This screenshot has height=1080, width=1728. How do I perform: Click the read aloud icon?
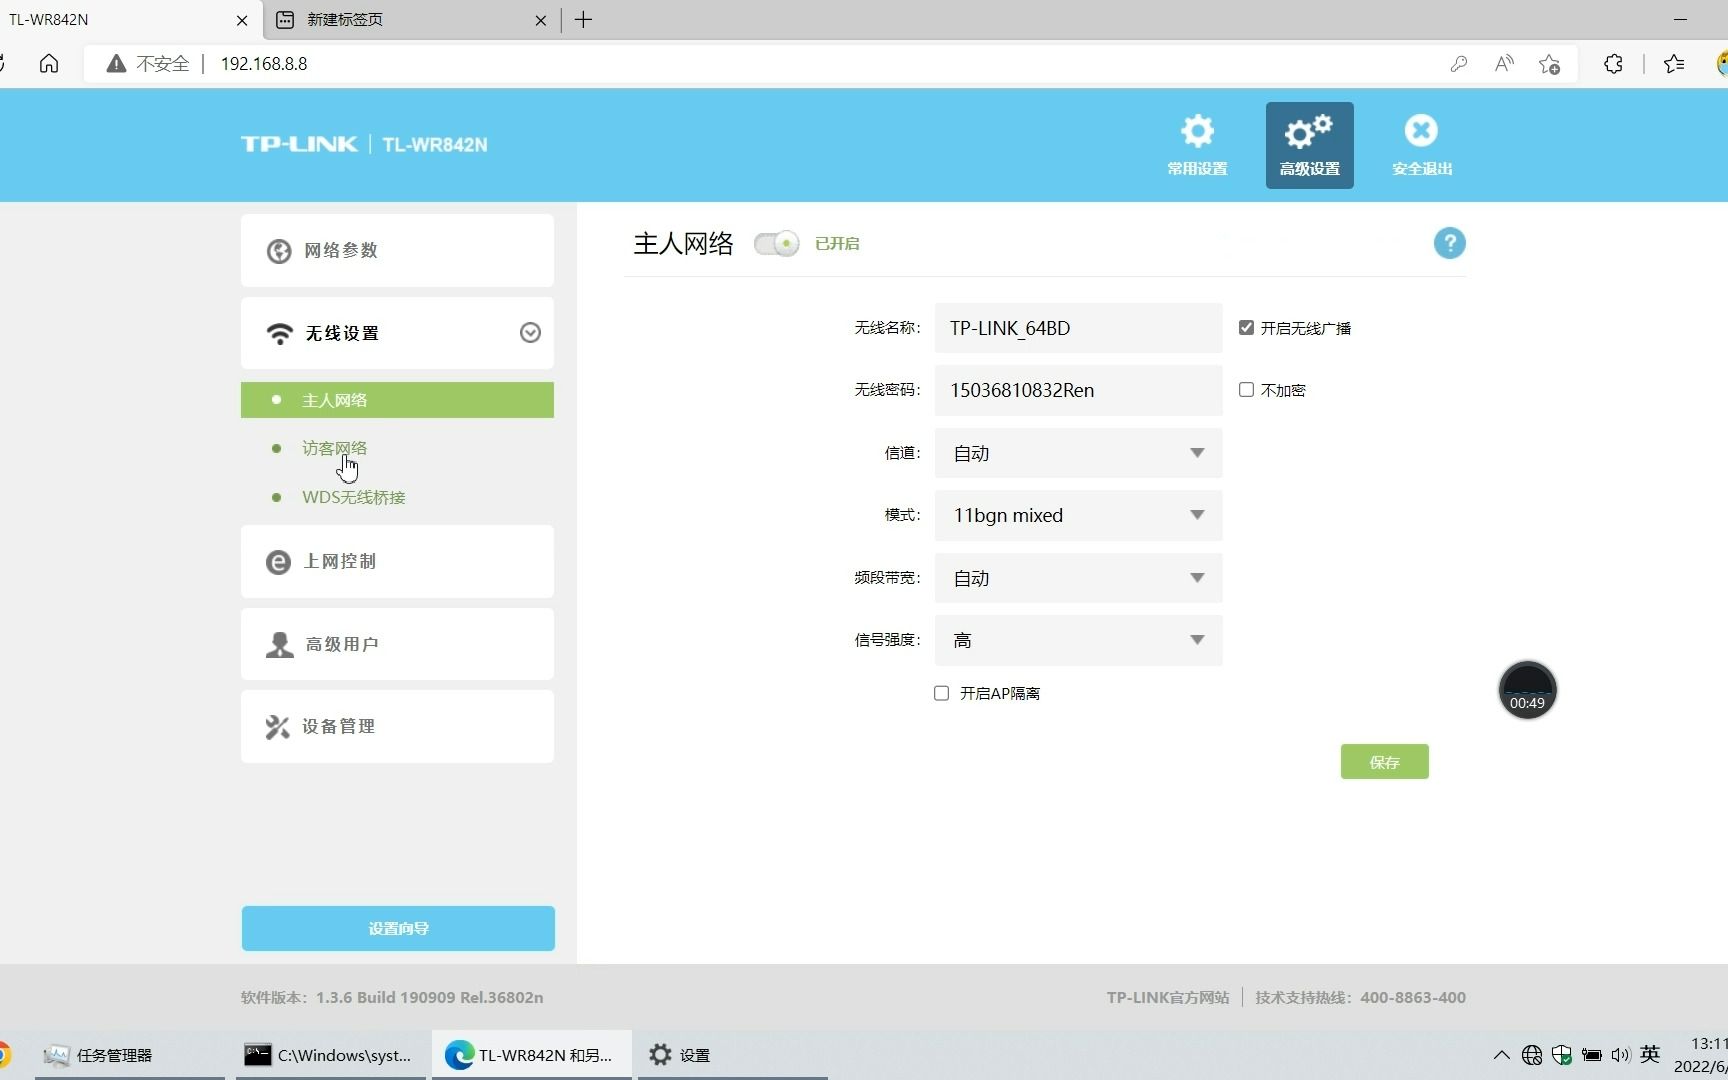coord(1504,64)
